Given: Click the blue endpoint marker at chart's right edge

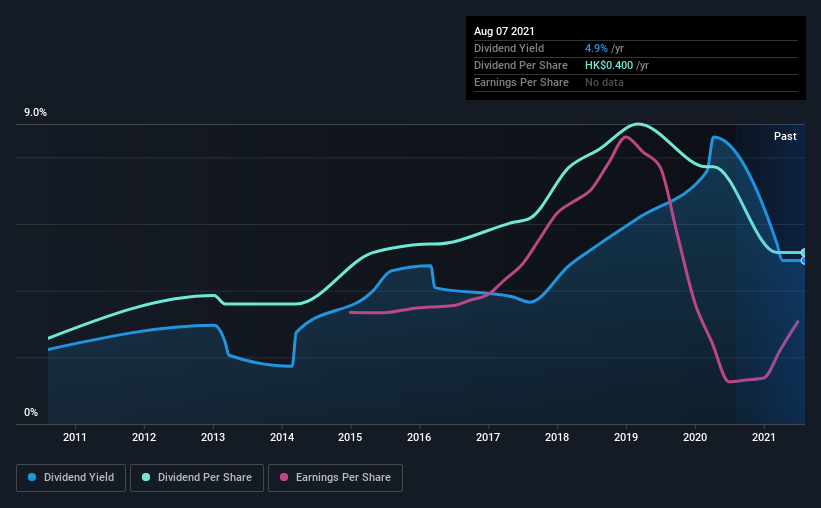Looking at the screenshot, I should [804, 261].
